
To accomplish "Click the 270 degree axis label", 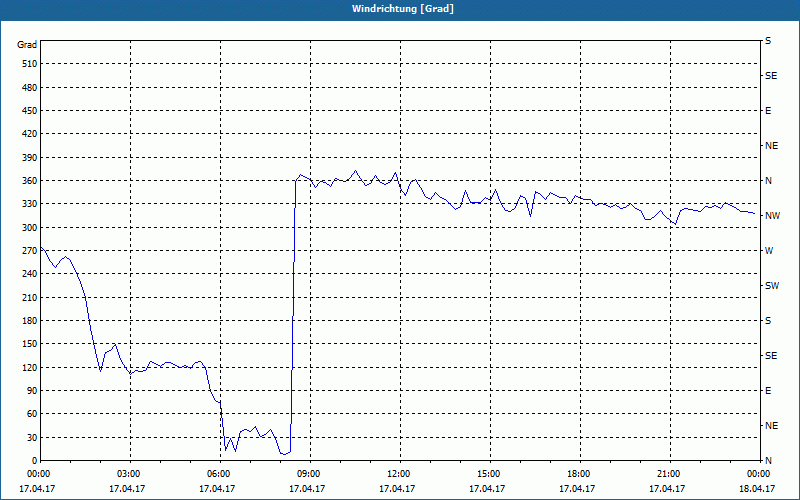I will (x=30, y=251).
